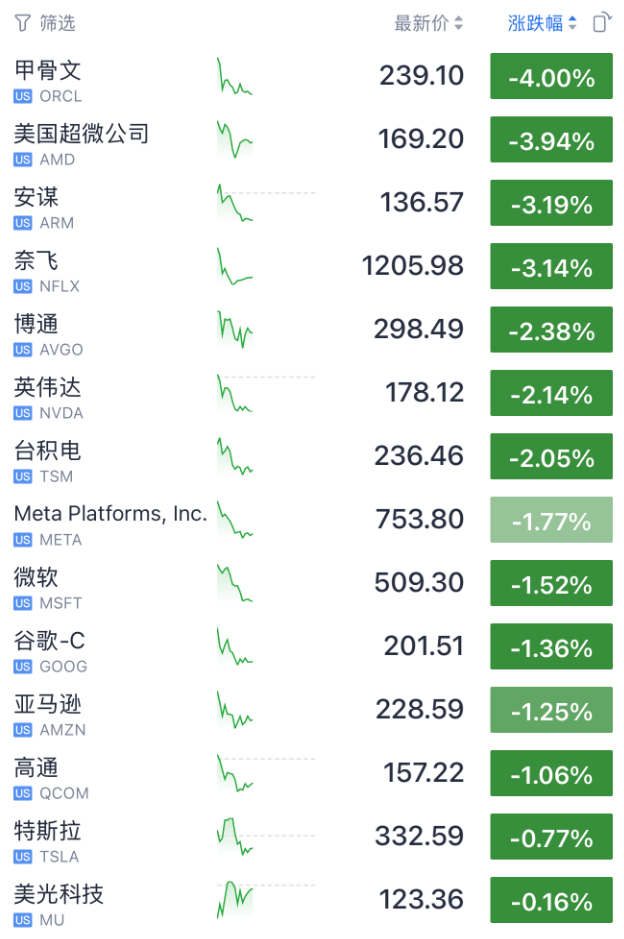
Task: Tap Oracle's -4.00% change badge
Action: [x=551, y=76]
